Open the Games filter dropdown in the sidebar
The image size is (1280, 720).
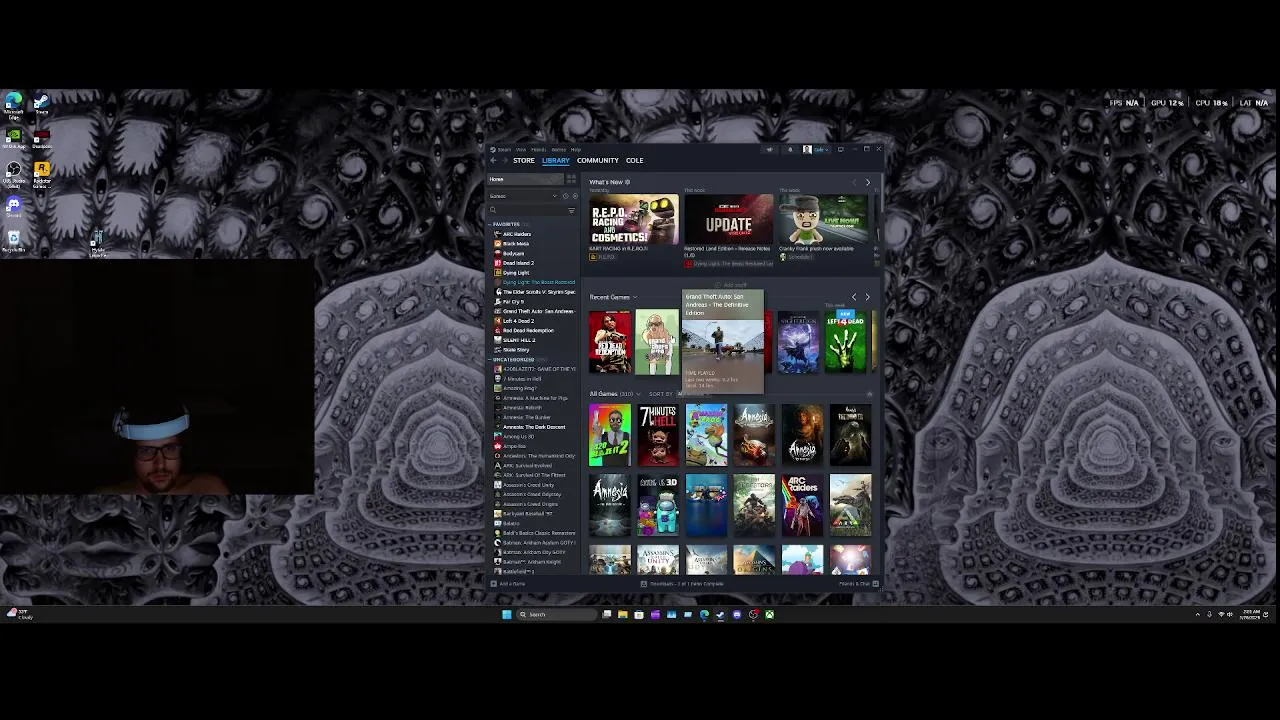(x=524, y=196)
